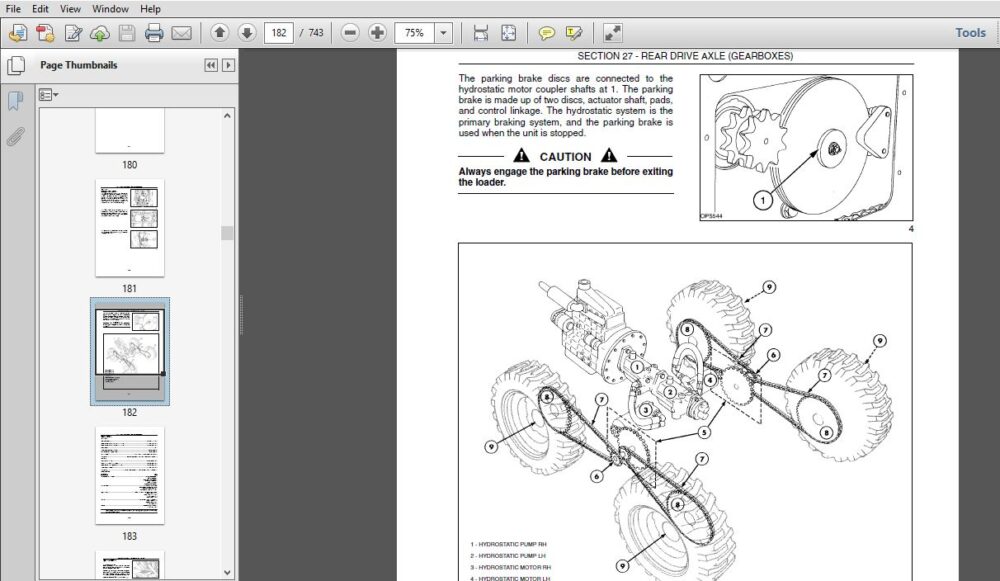The width and height of the screenshot is (1000, 581).
Task: Click the Create PDF toolbar icon
Action: pyautogui.click(x=17, y=33)
